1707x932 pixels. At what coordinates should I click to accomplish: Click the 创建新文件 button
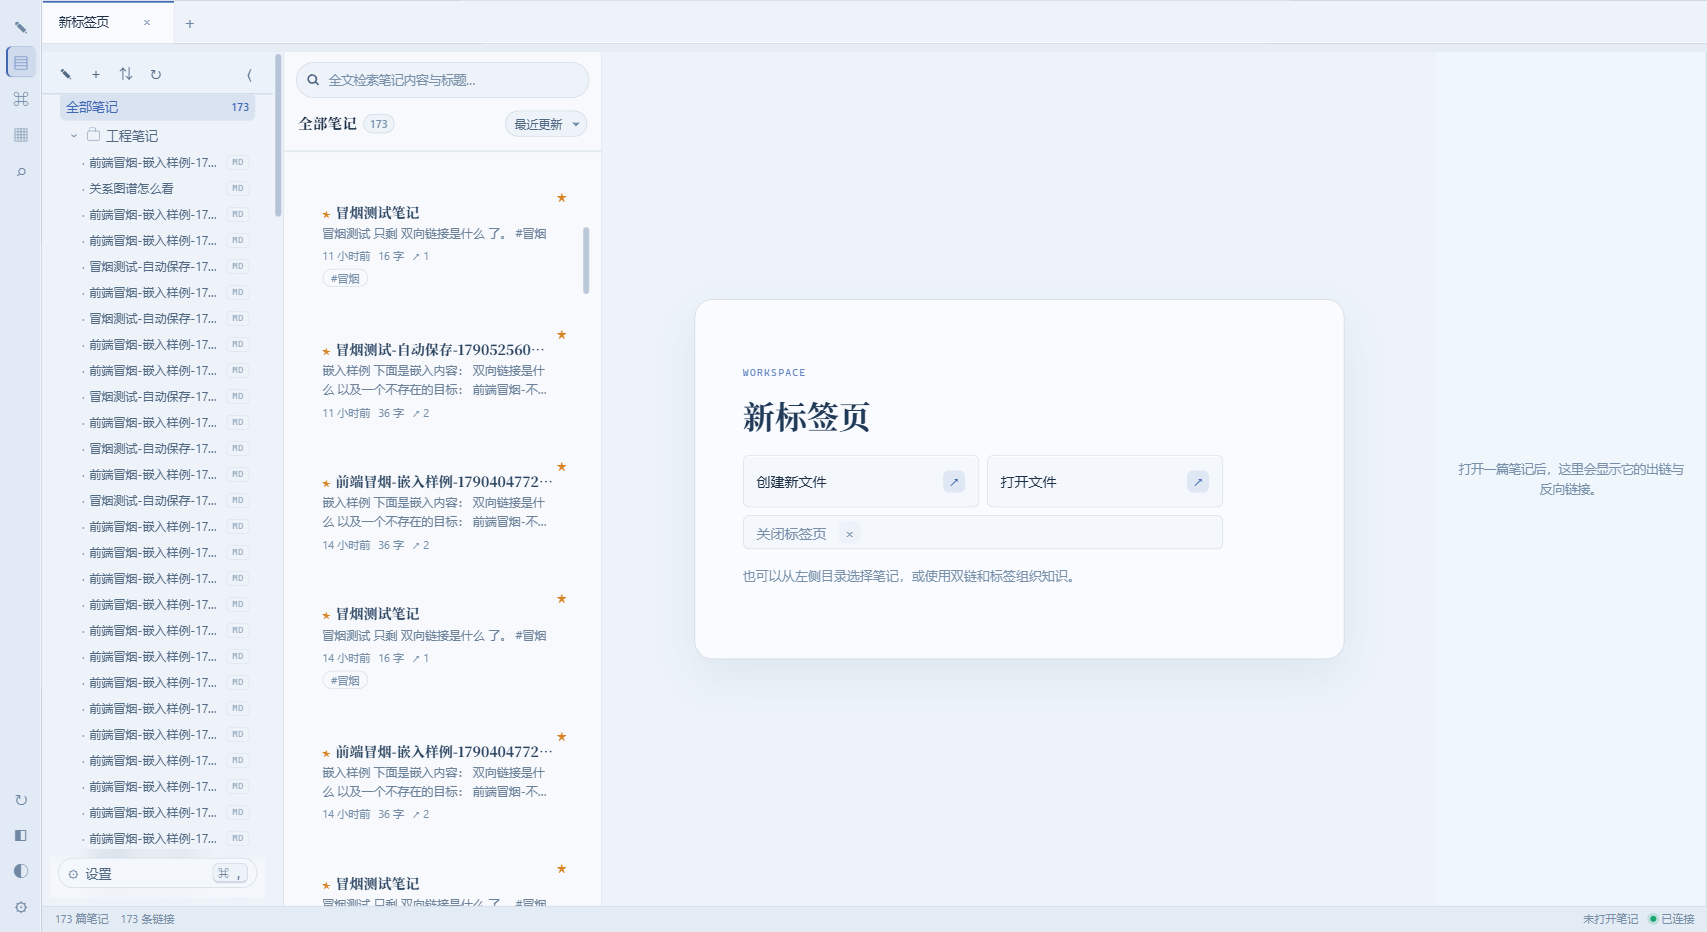coord(860,481)
